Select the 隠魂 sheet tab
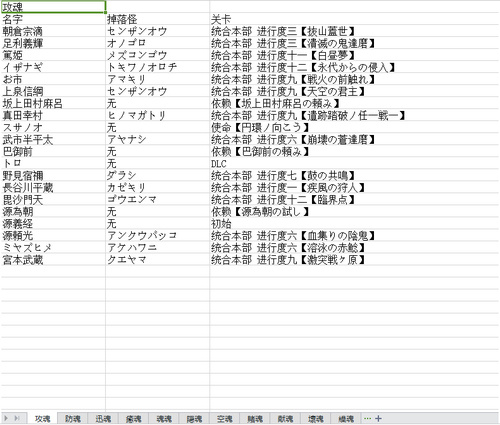Viewport: 500px width, 425px height. (x=194, y=419)
